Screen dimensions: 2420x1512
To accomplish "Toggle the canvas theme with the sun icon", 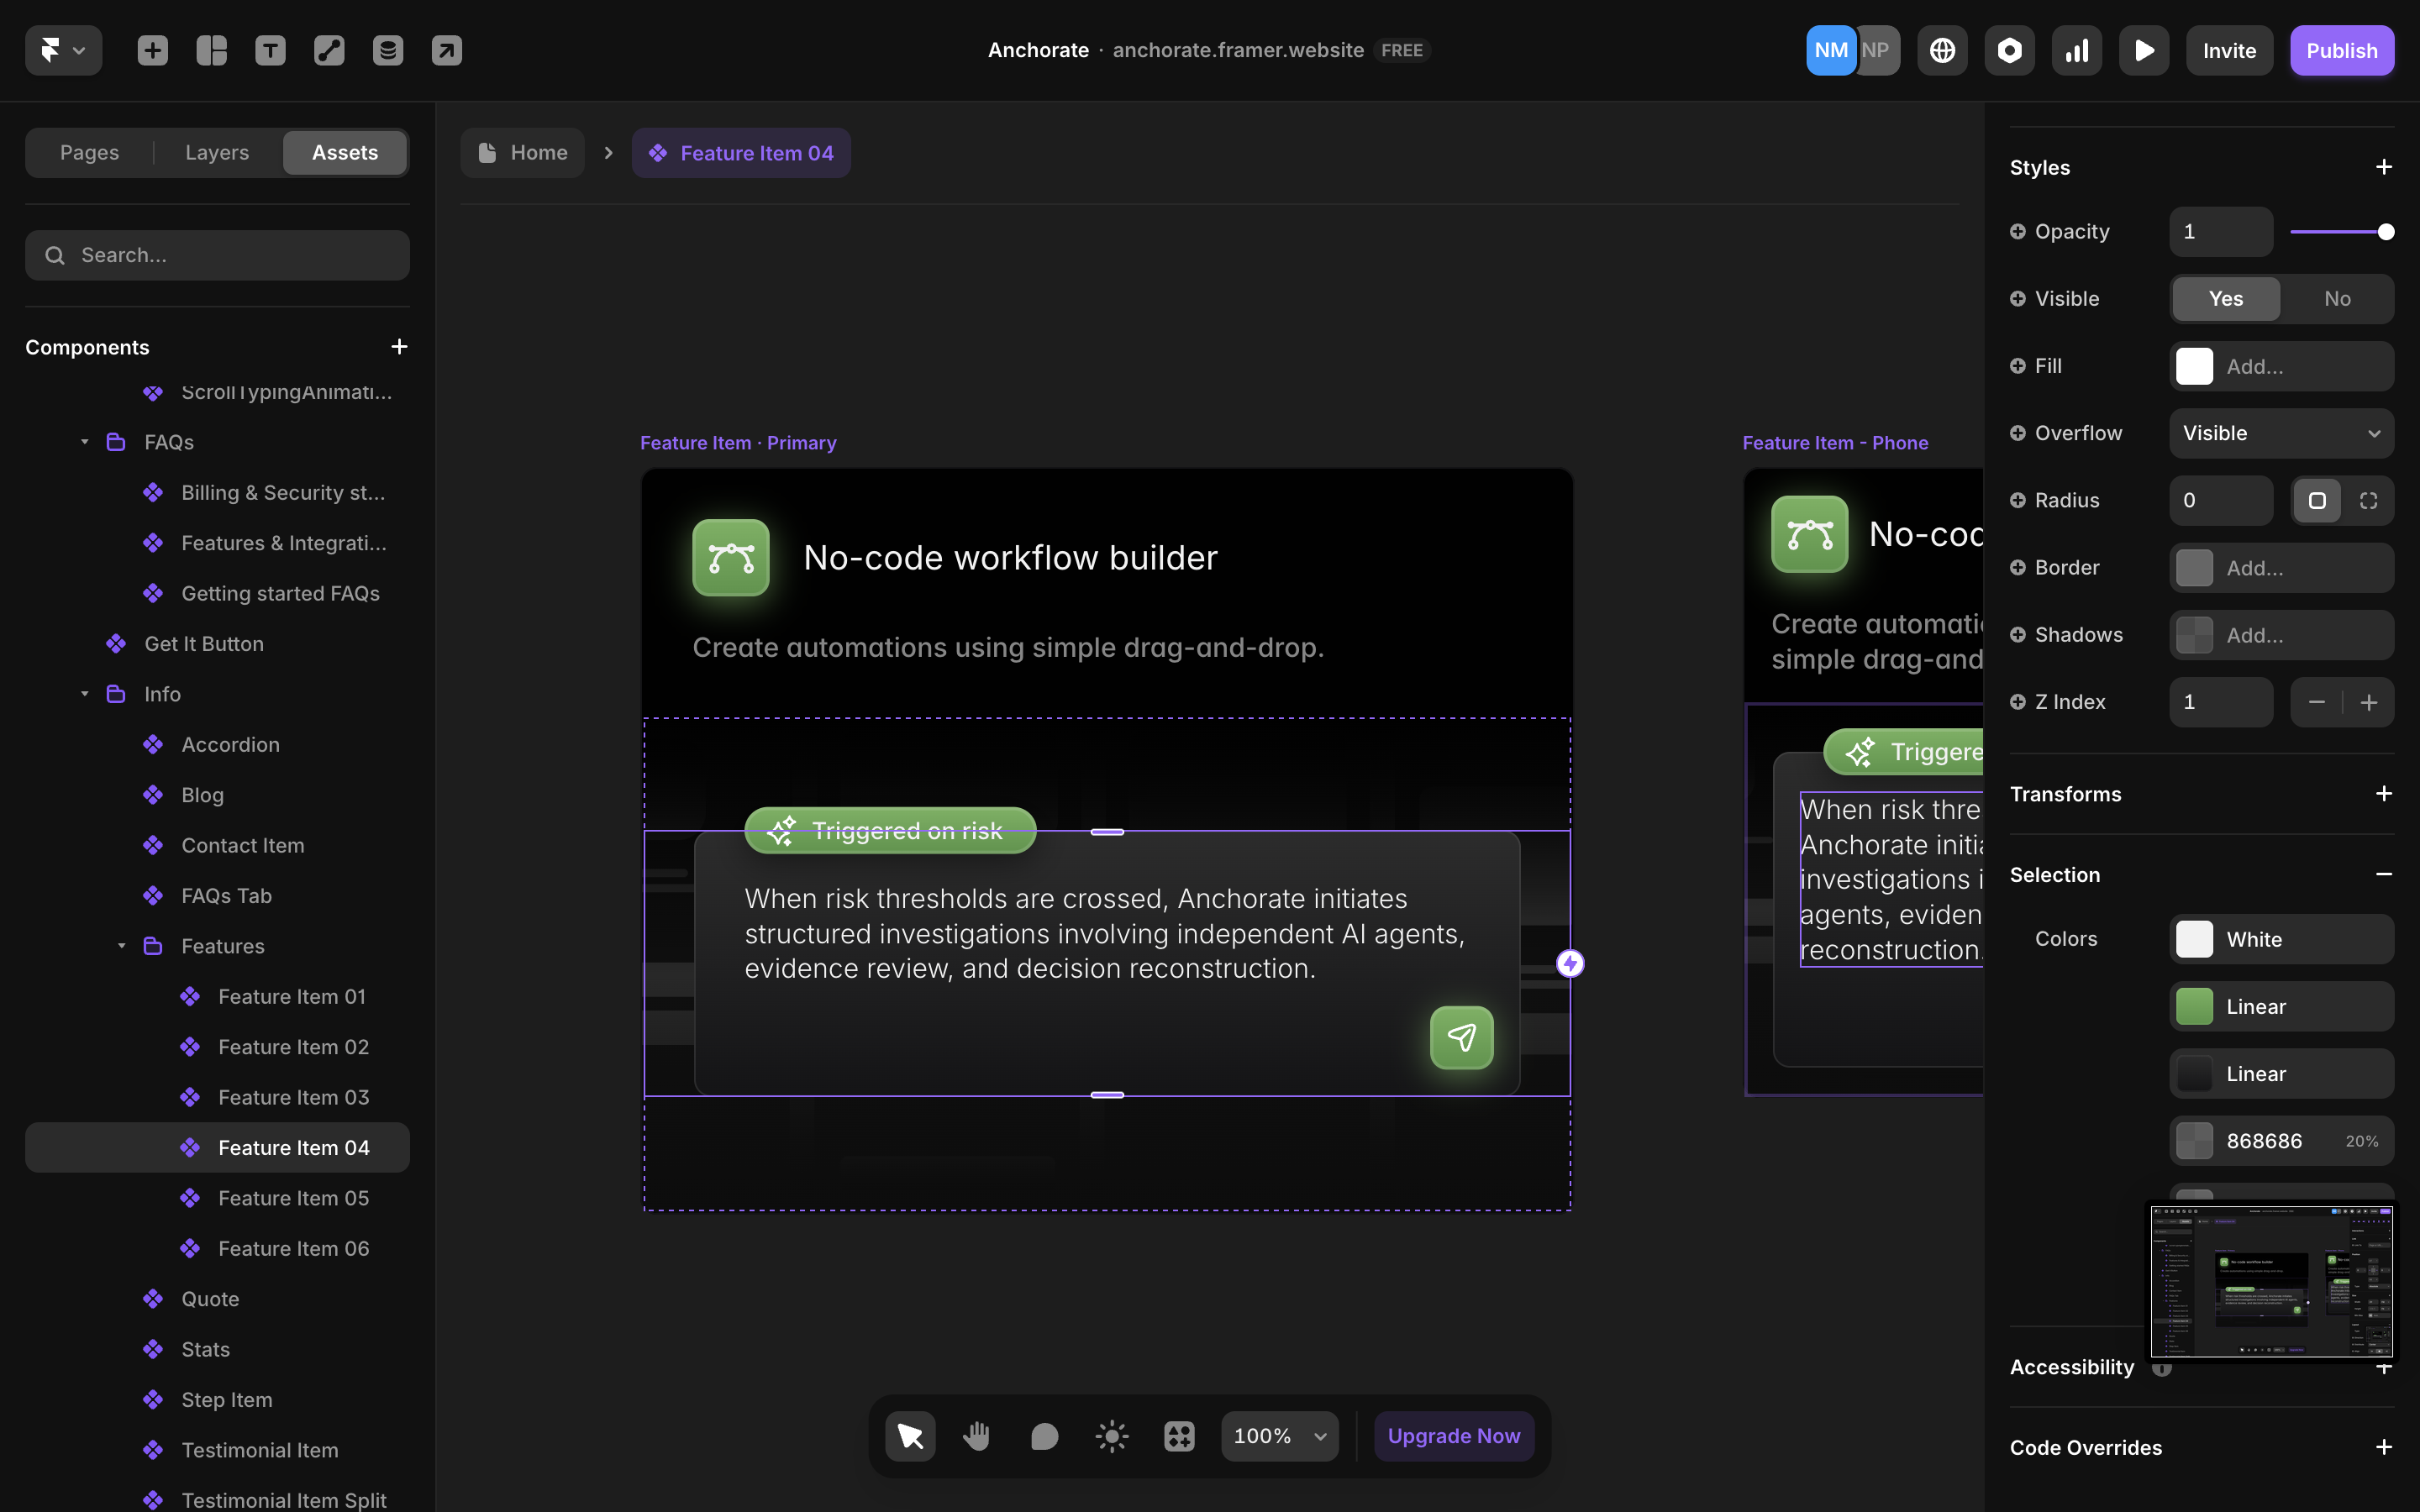I will pyautogui.click(x=1111, y=1435).
